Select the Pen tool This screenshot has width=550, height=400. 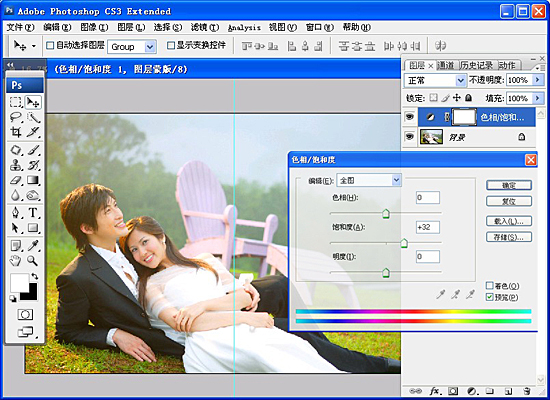[15, 213]
